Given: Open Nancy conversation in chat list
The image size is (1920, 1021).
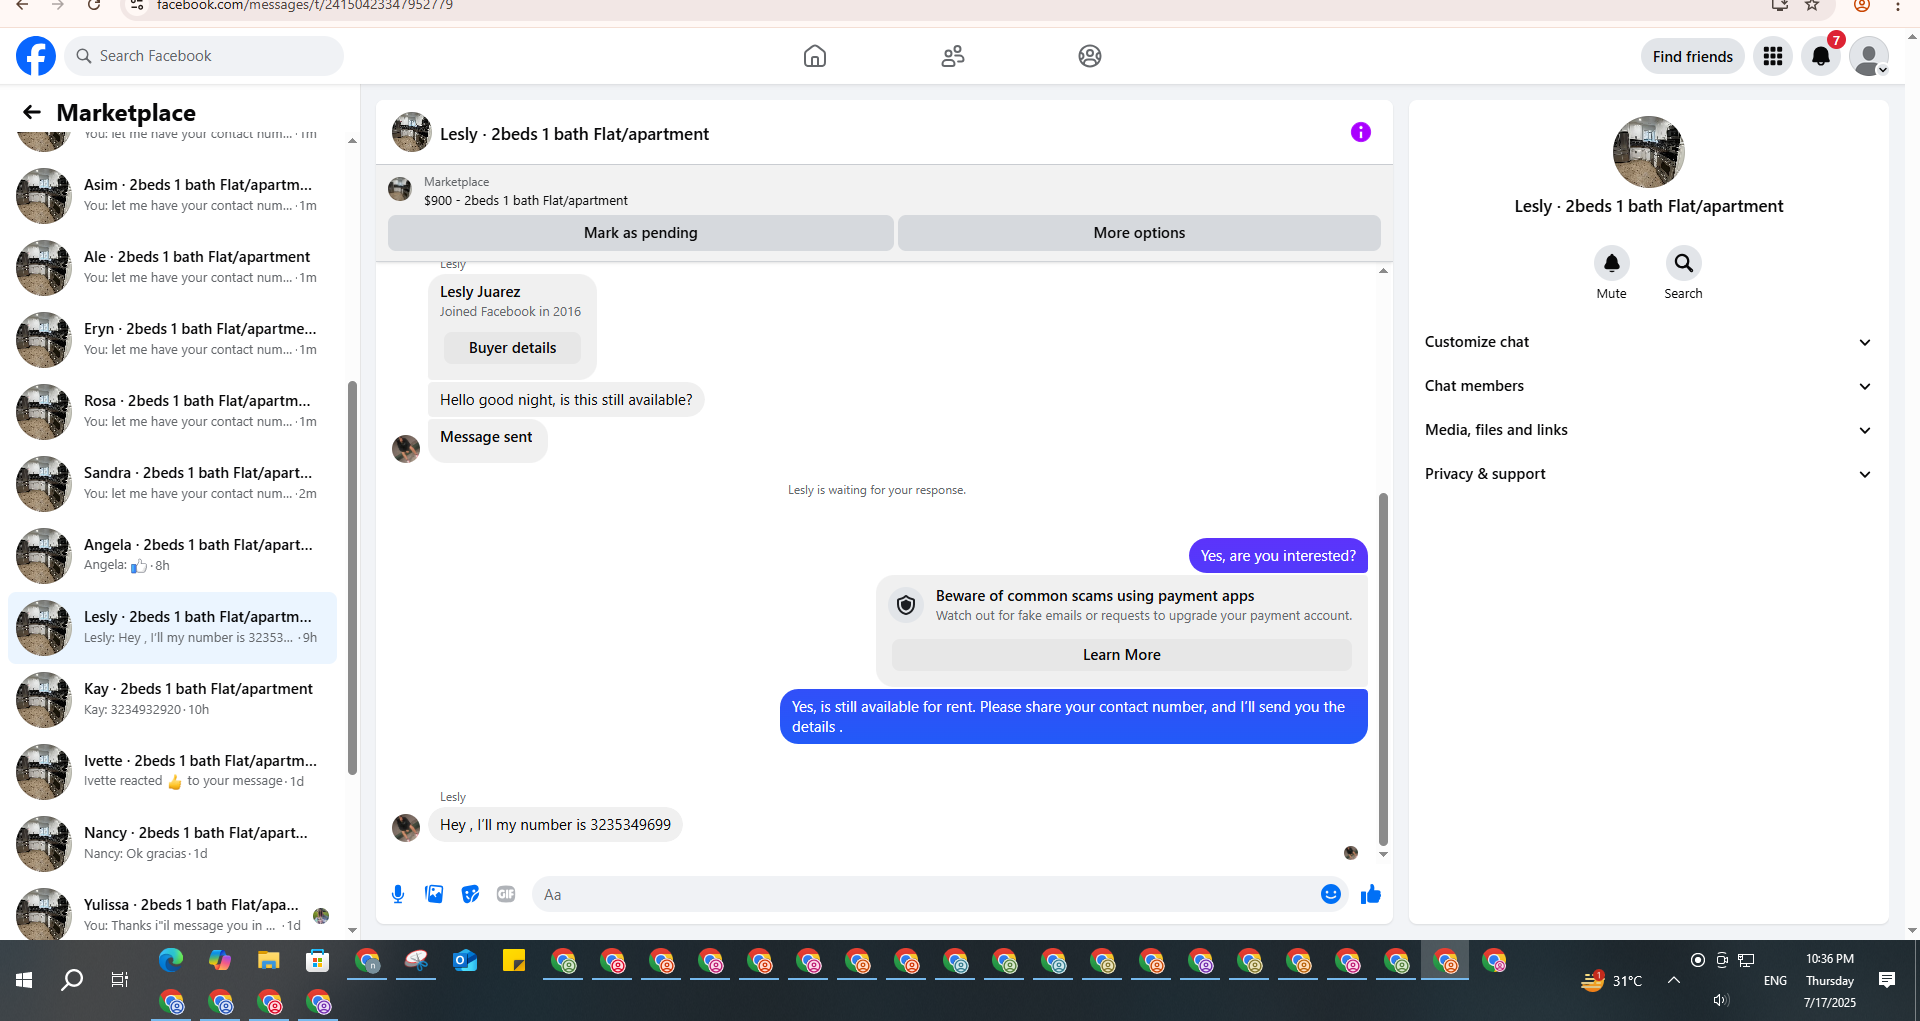Looking at the screenshot, I should click(x=172, y=843).
